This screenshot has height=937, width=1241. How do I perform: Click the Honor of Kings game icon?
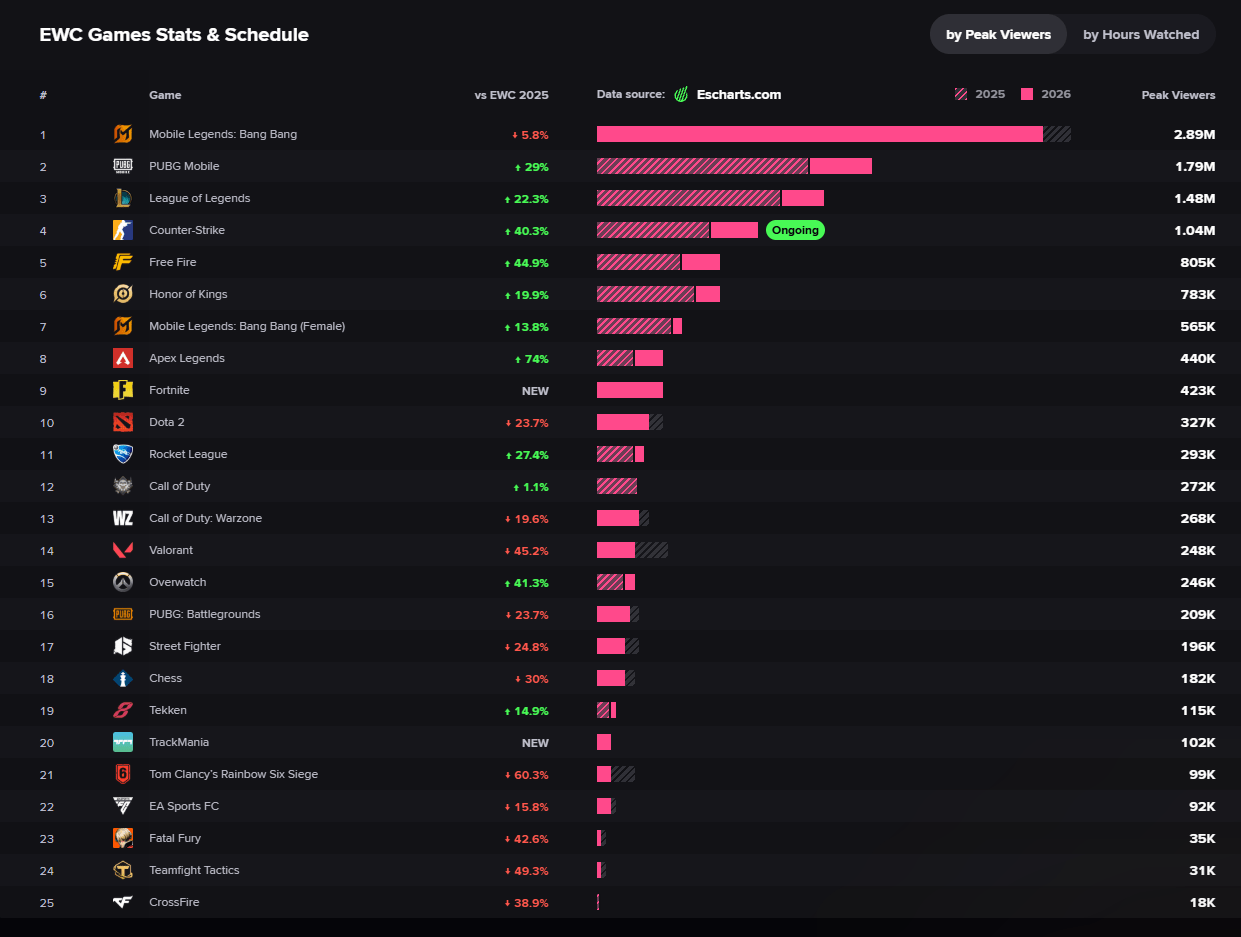coord(123,294)
